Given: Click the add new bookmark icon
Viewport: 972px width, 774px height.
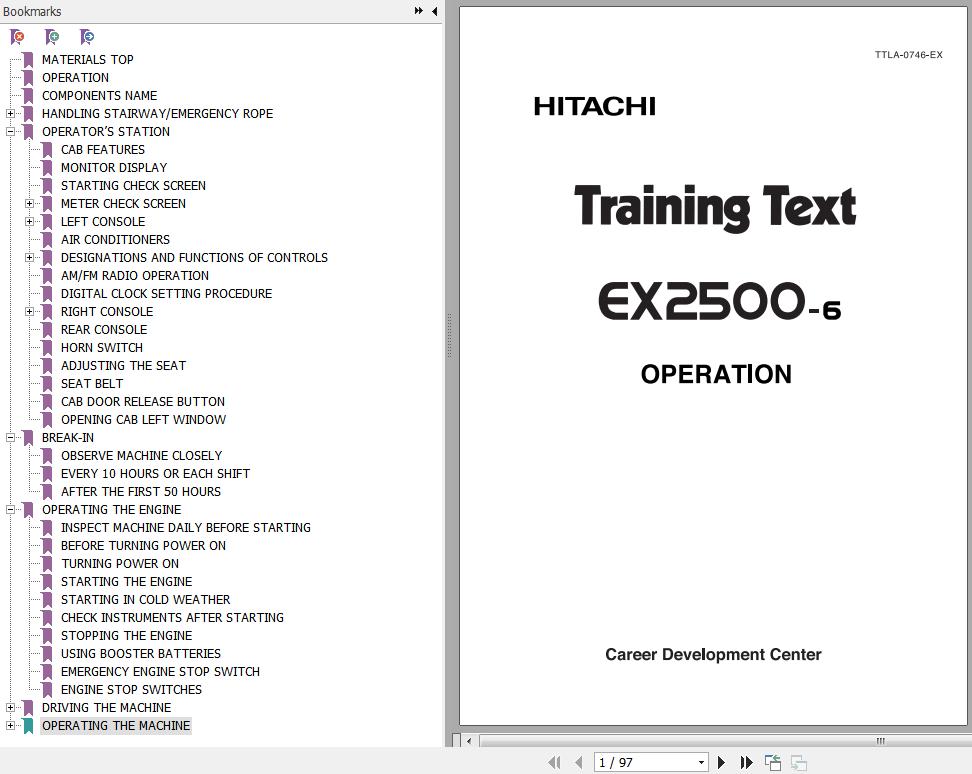Looking at the screenshot, I should 53,37.
